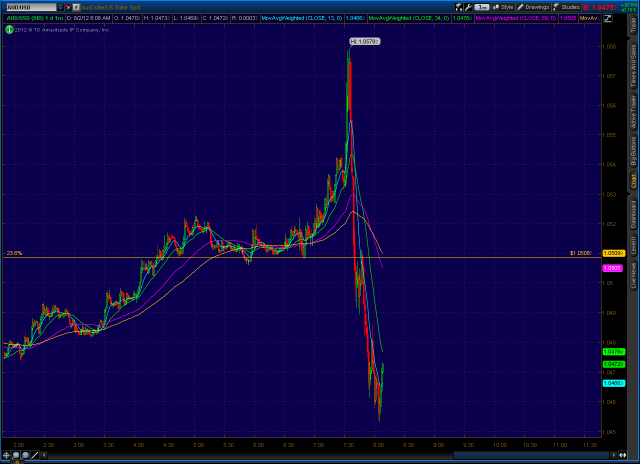The width and height of the screenshot is (640, 464).
Task: Click the share/detach icon in top toolbar
Action: coord(459,7)
